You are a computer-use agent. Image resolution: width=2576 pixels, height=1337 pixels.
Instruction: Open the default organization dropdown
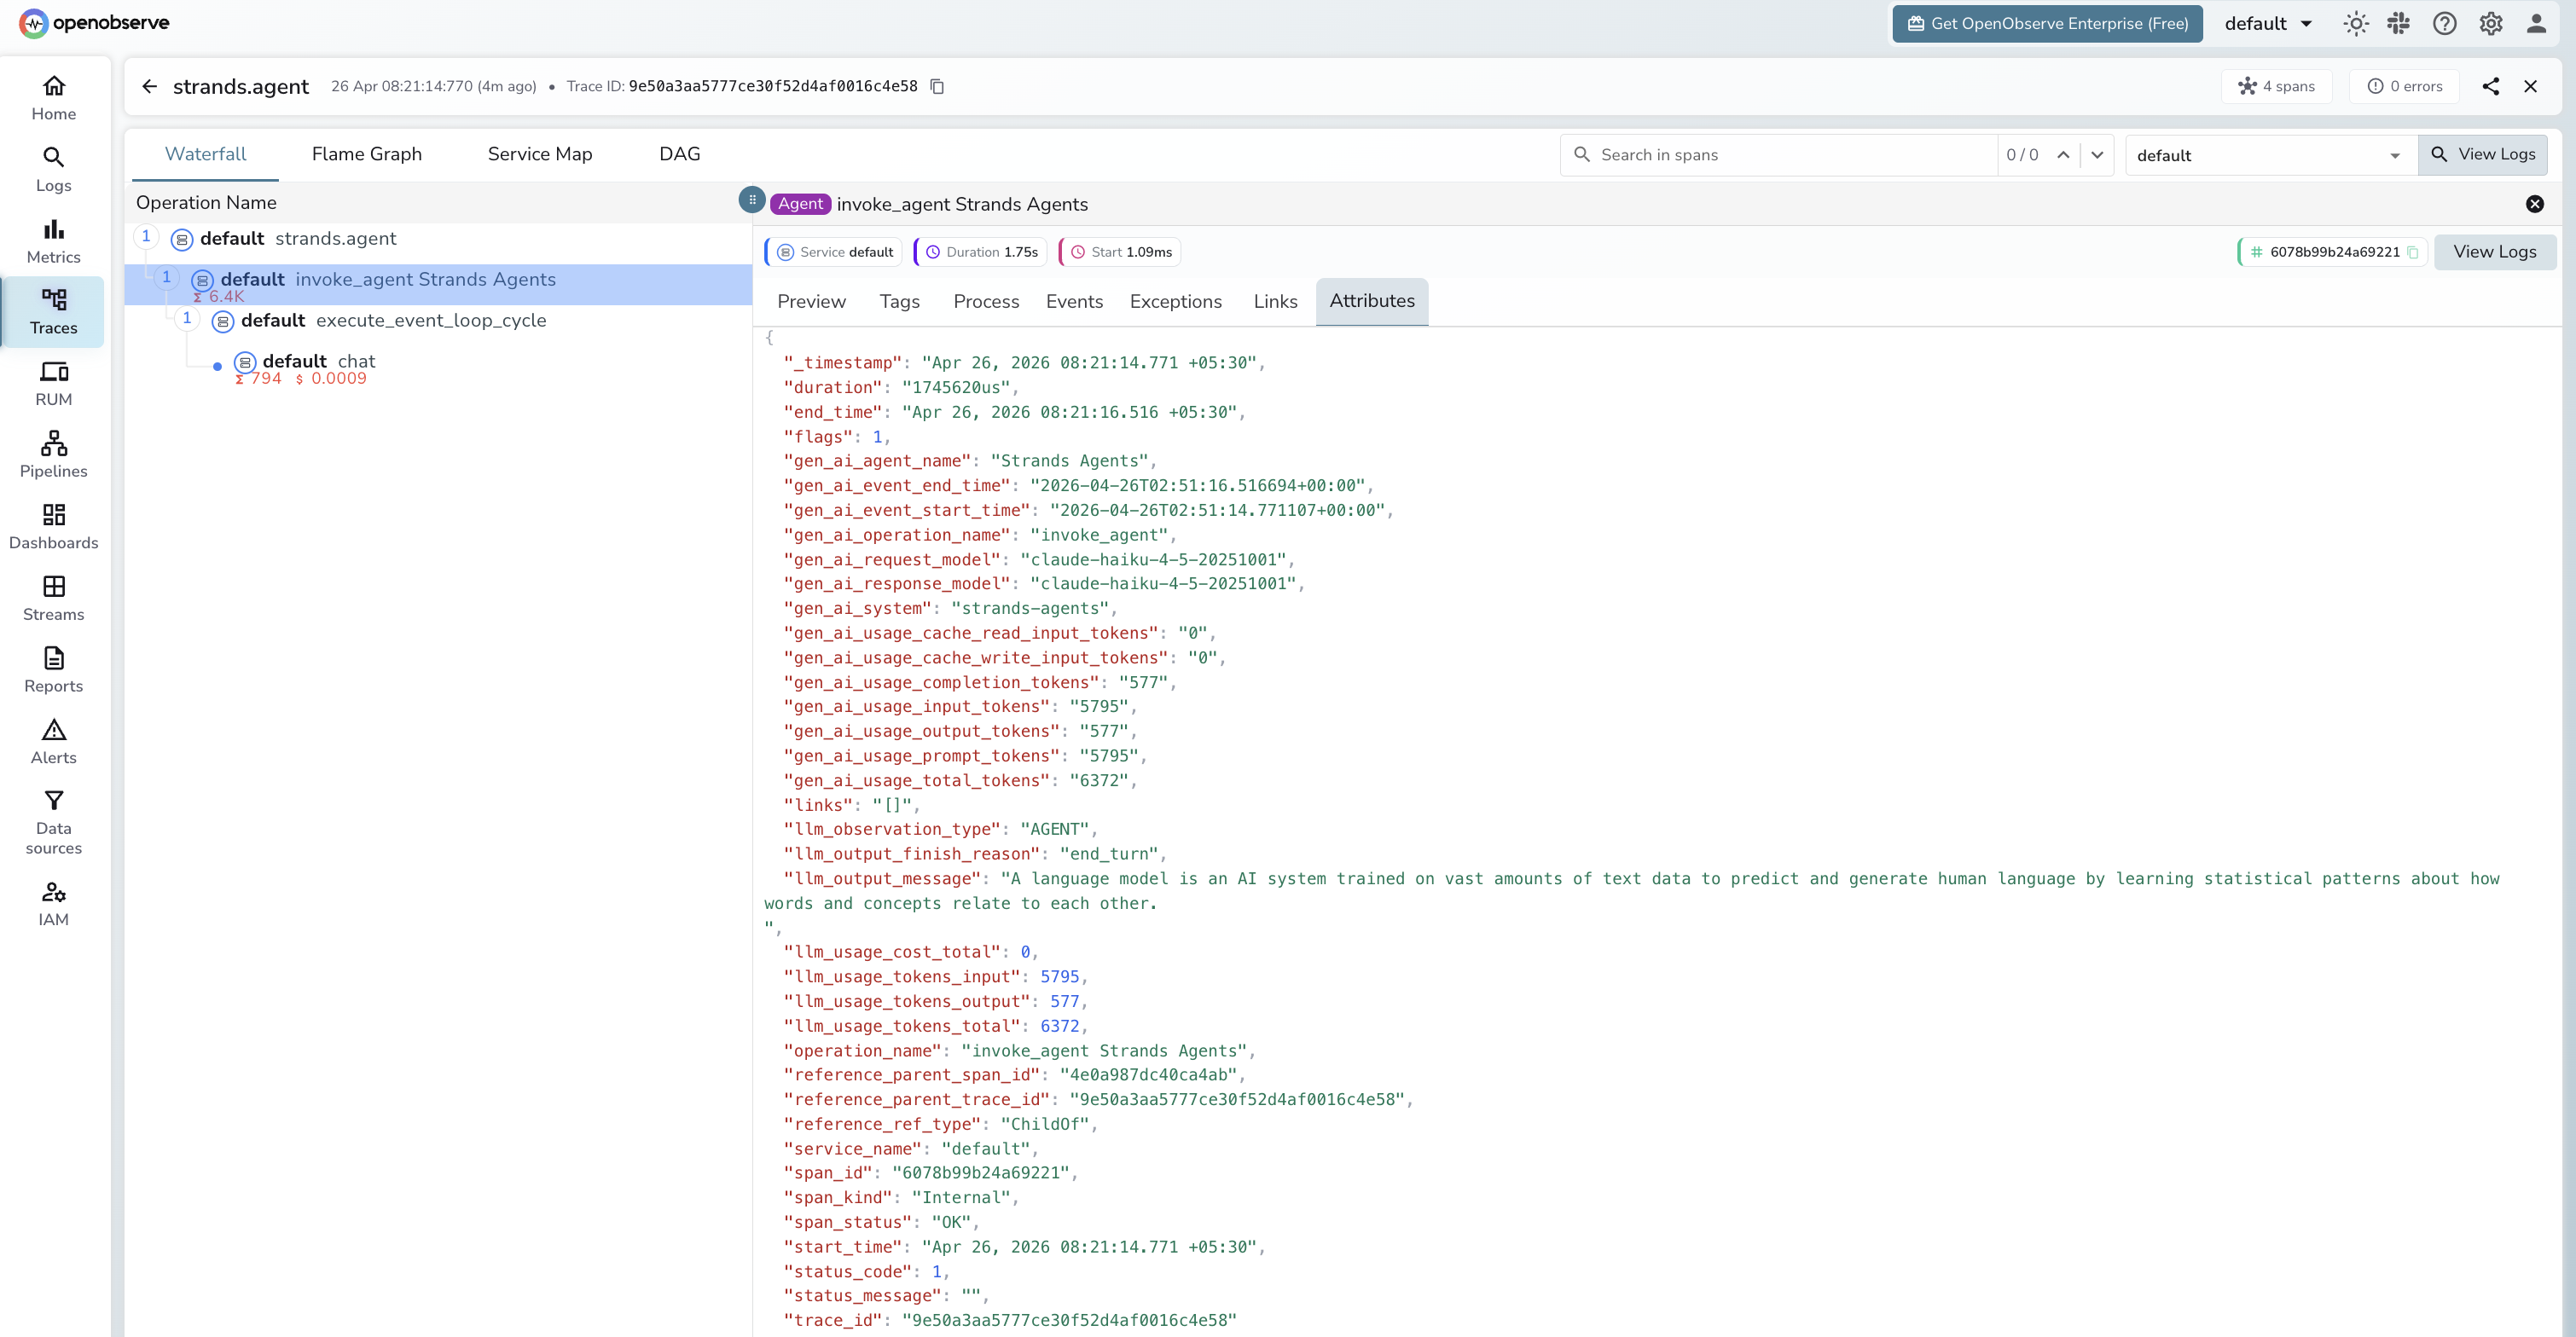2268,23
